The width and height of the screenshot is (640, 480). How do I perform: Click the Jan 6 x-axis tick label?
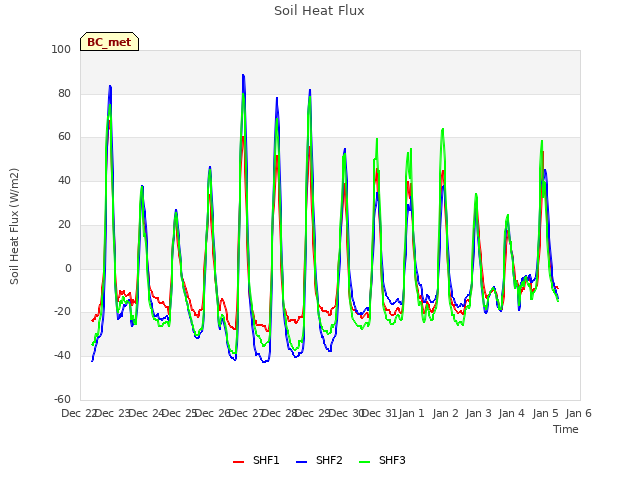(x=578, y=413)
